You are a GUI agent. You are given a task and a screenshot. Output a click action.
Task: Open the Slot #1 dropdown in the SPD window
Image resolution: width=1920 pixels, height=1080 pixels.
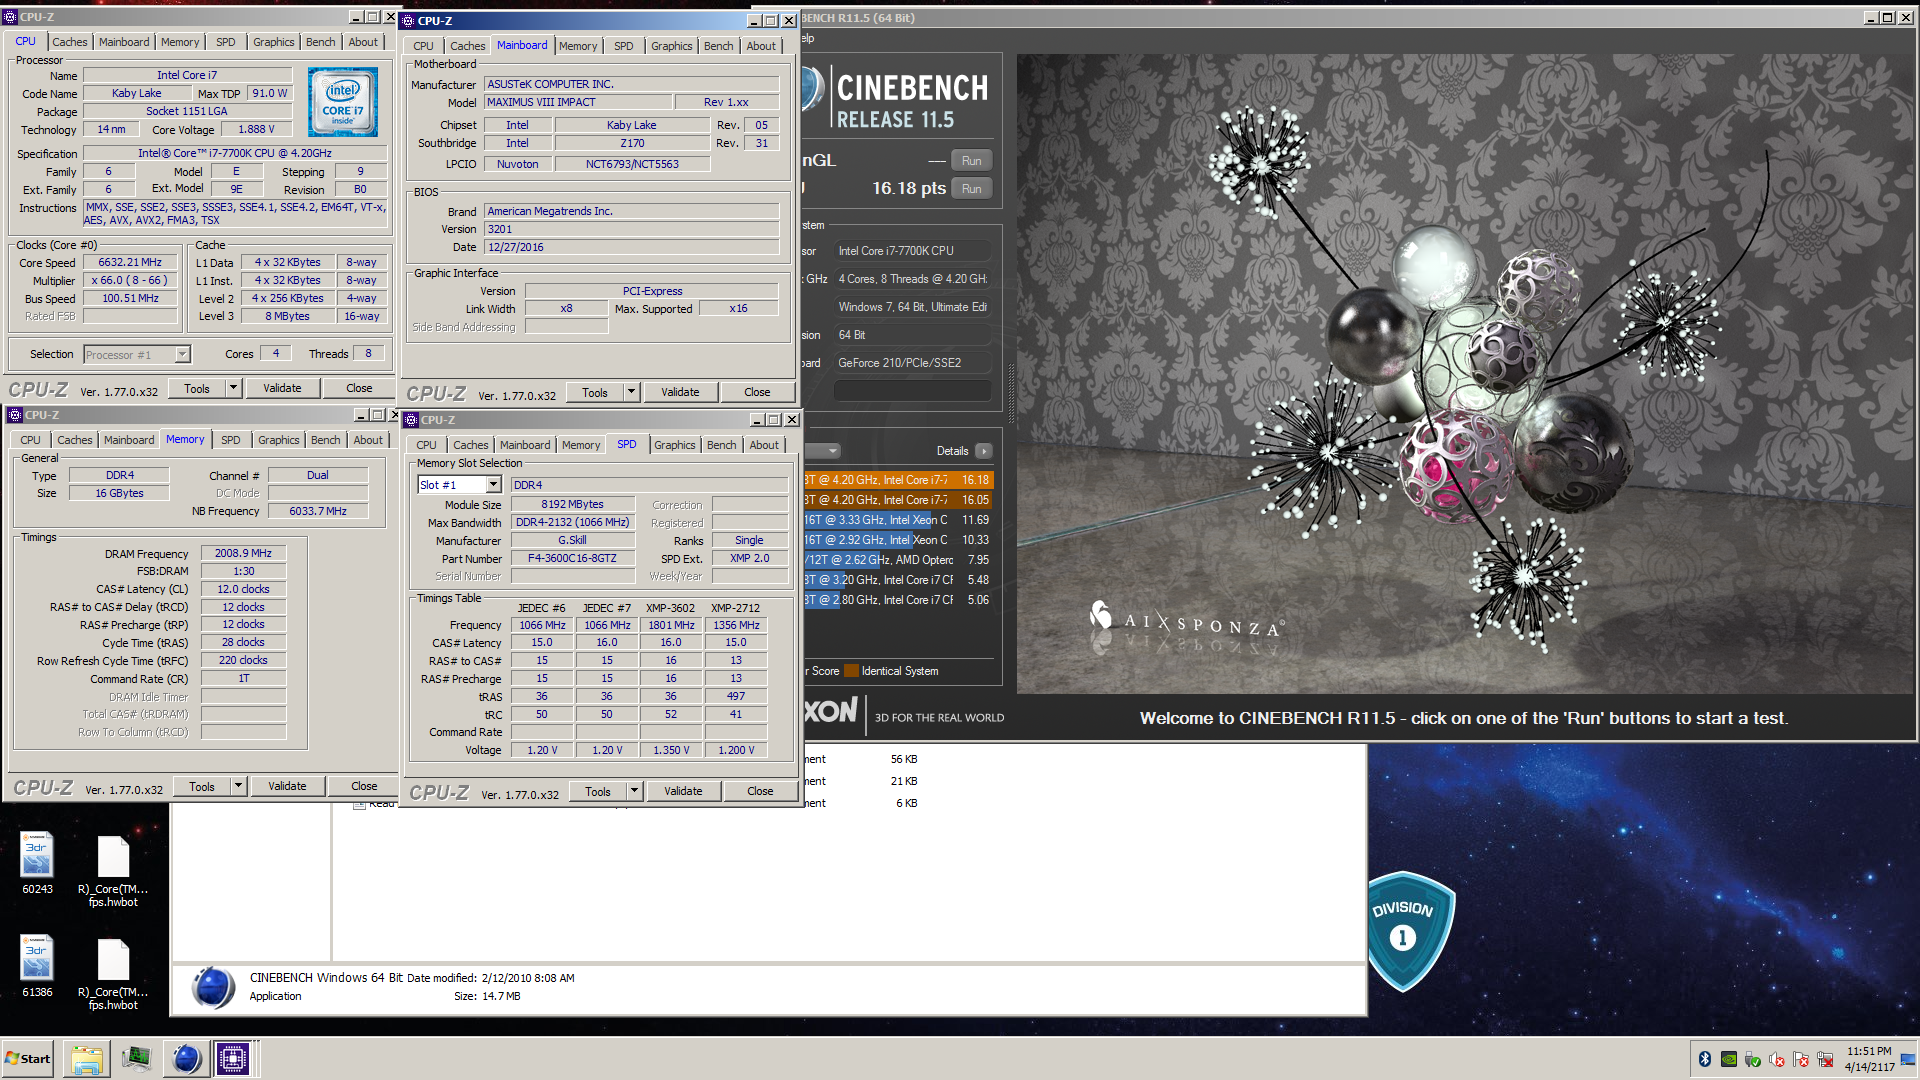tap(493, 485)
